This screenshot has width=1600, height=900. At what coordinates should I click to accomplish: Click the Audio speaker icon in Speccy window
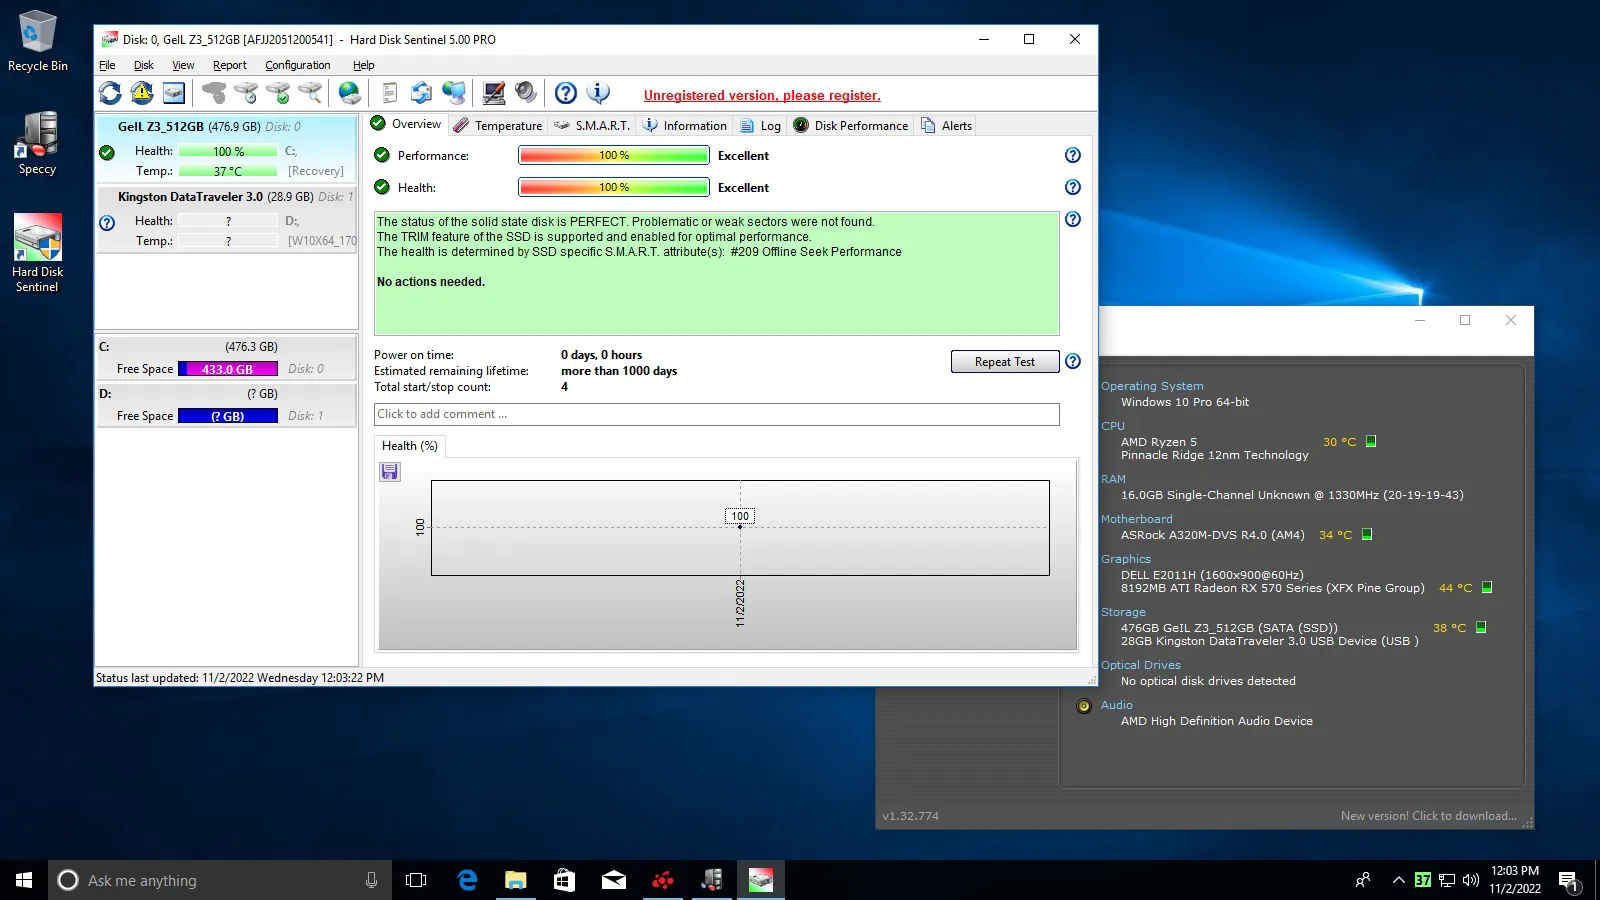pos(1083,706)
